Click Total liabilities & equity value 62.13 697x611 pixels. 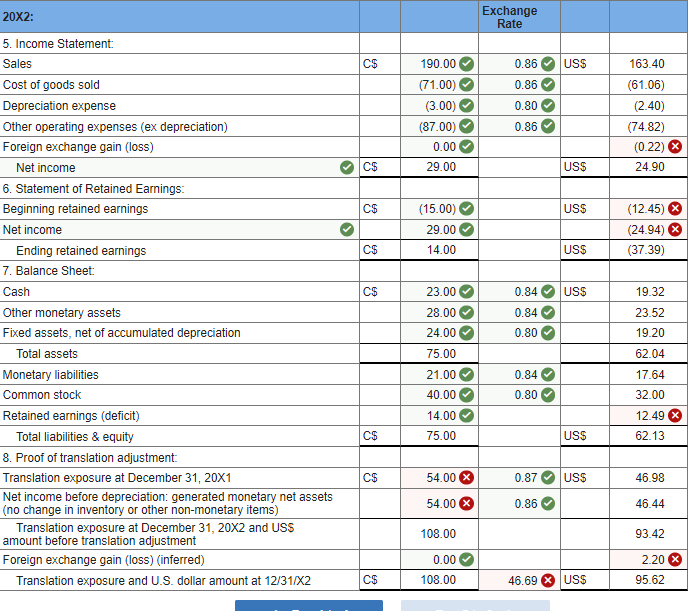[x=649, y=436]
